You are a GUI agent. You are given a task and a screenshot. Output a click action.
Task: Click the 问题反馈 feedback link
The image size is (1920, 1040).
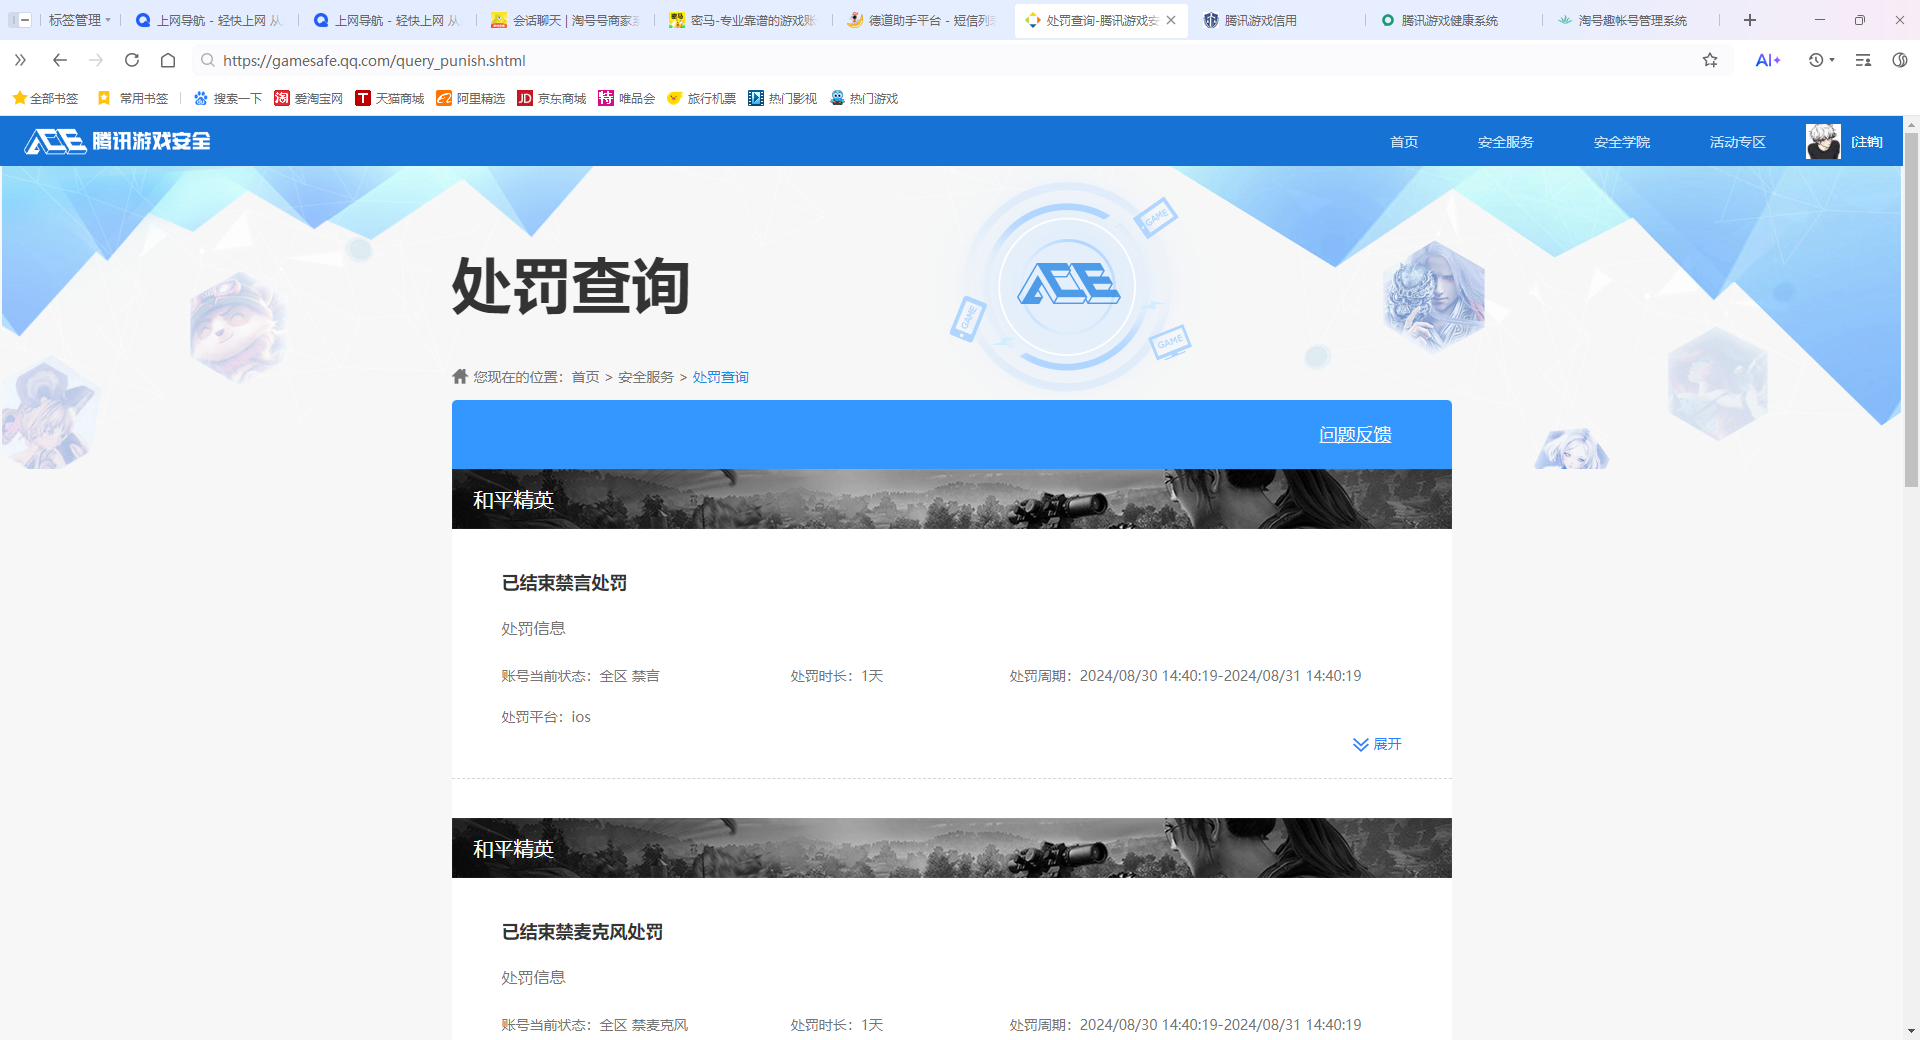1356,435
